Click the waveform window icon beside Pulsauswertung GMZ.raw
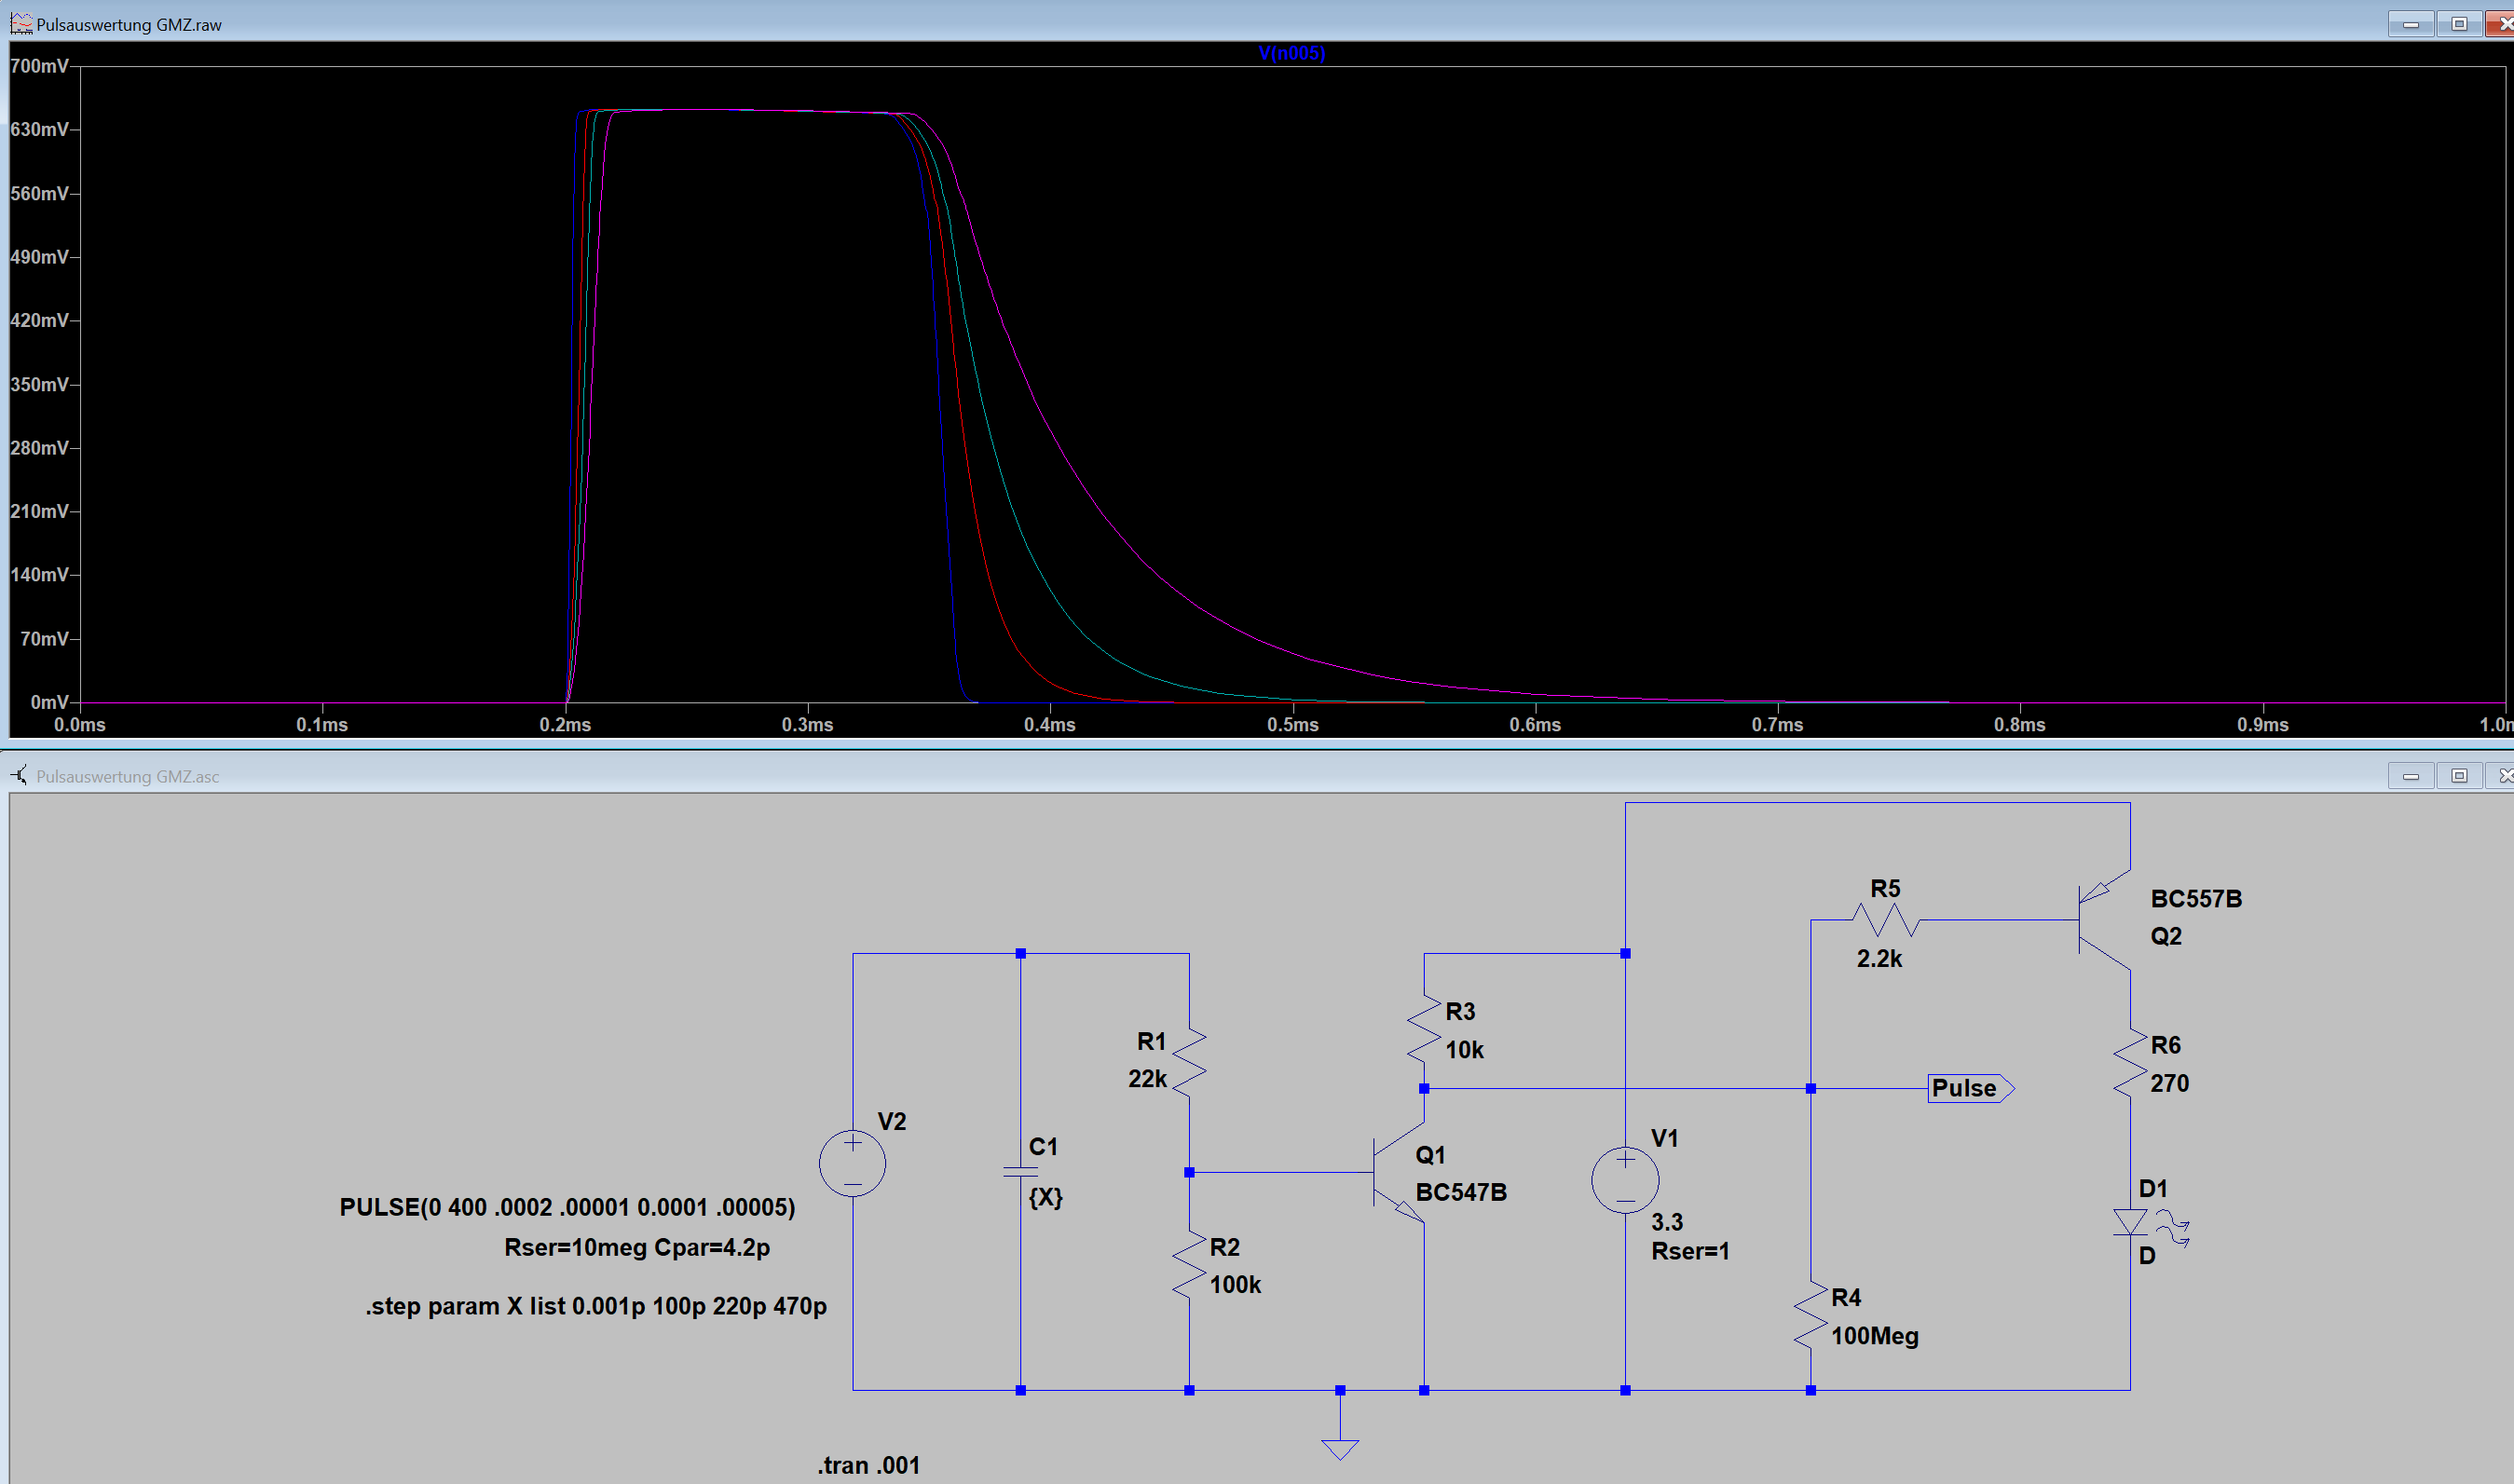Viewport: 2514px width, 1484px height. (21, 23)
